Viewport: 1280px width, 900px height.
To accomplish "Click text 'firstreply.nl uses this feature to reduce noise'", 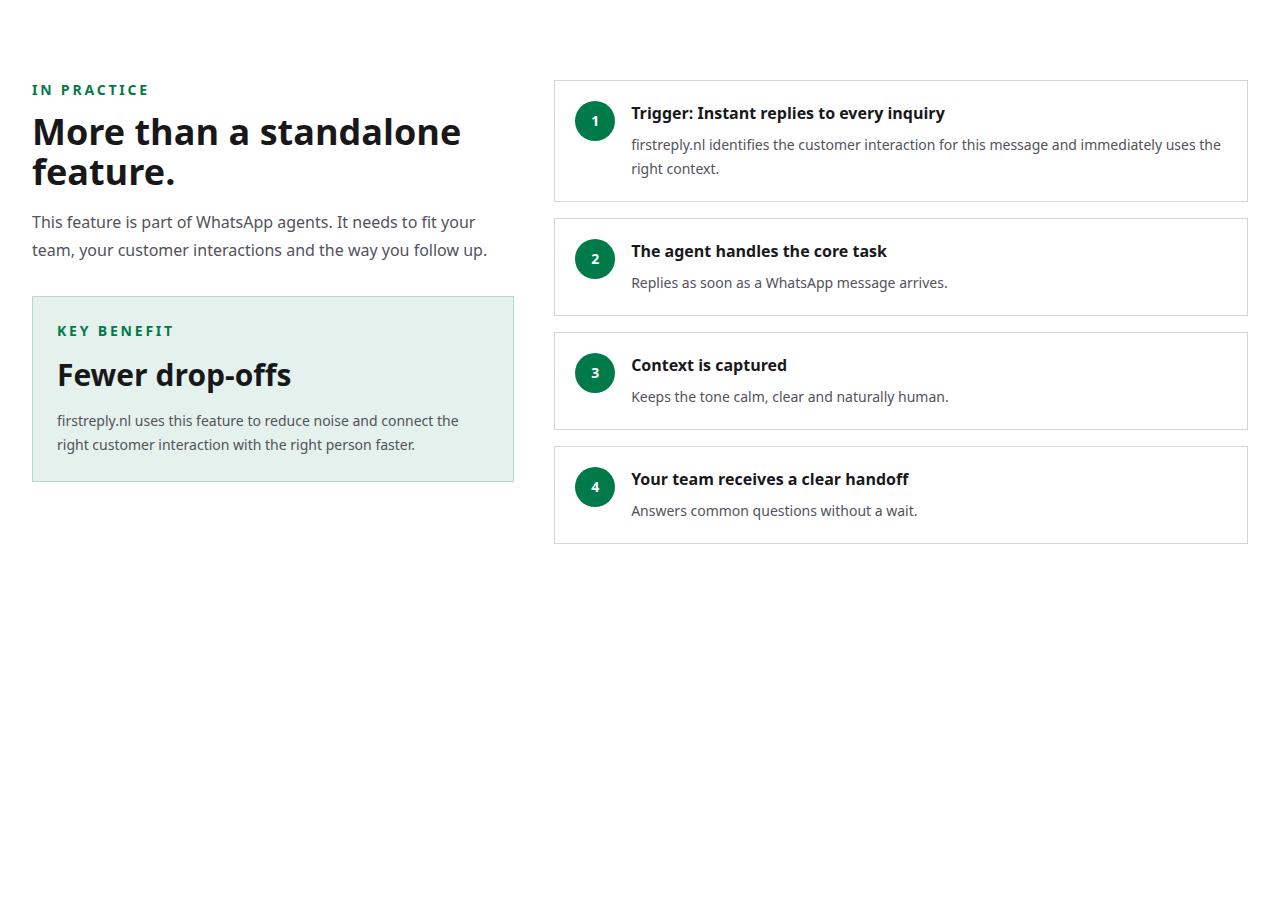I will (x=258, y=433).
